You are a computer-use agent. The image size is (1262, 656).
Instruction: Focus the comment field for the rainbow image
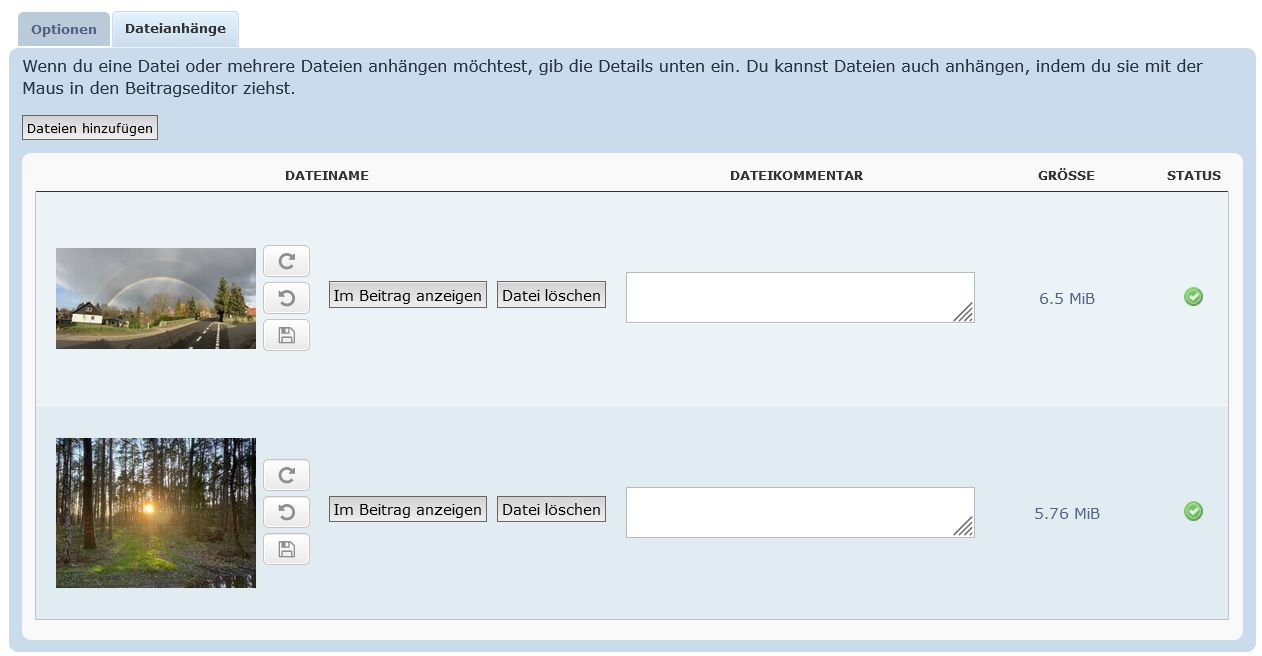click(800, 297)
